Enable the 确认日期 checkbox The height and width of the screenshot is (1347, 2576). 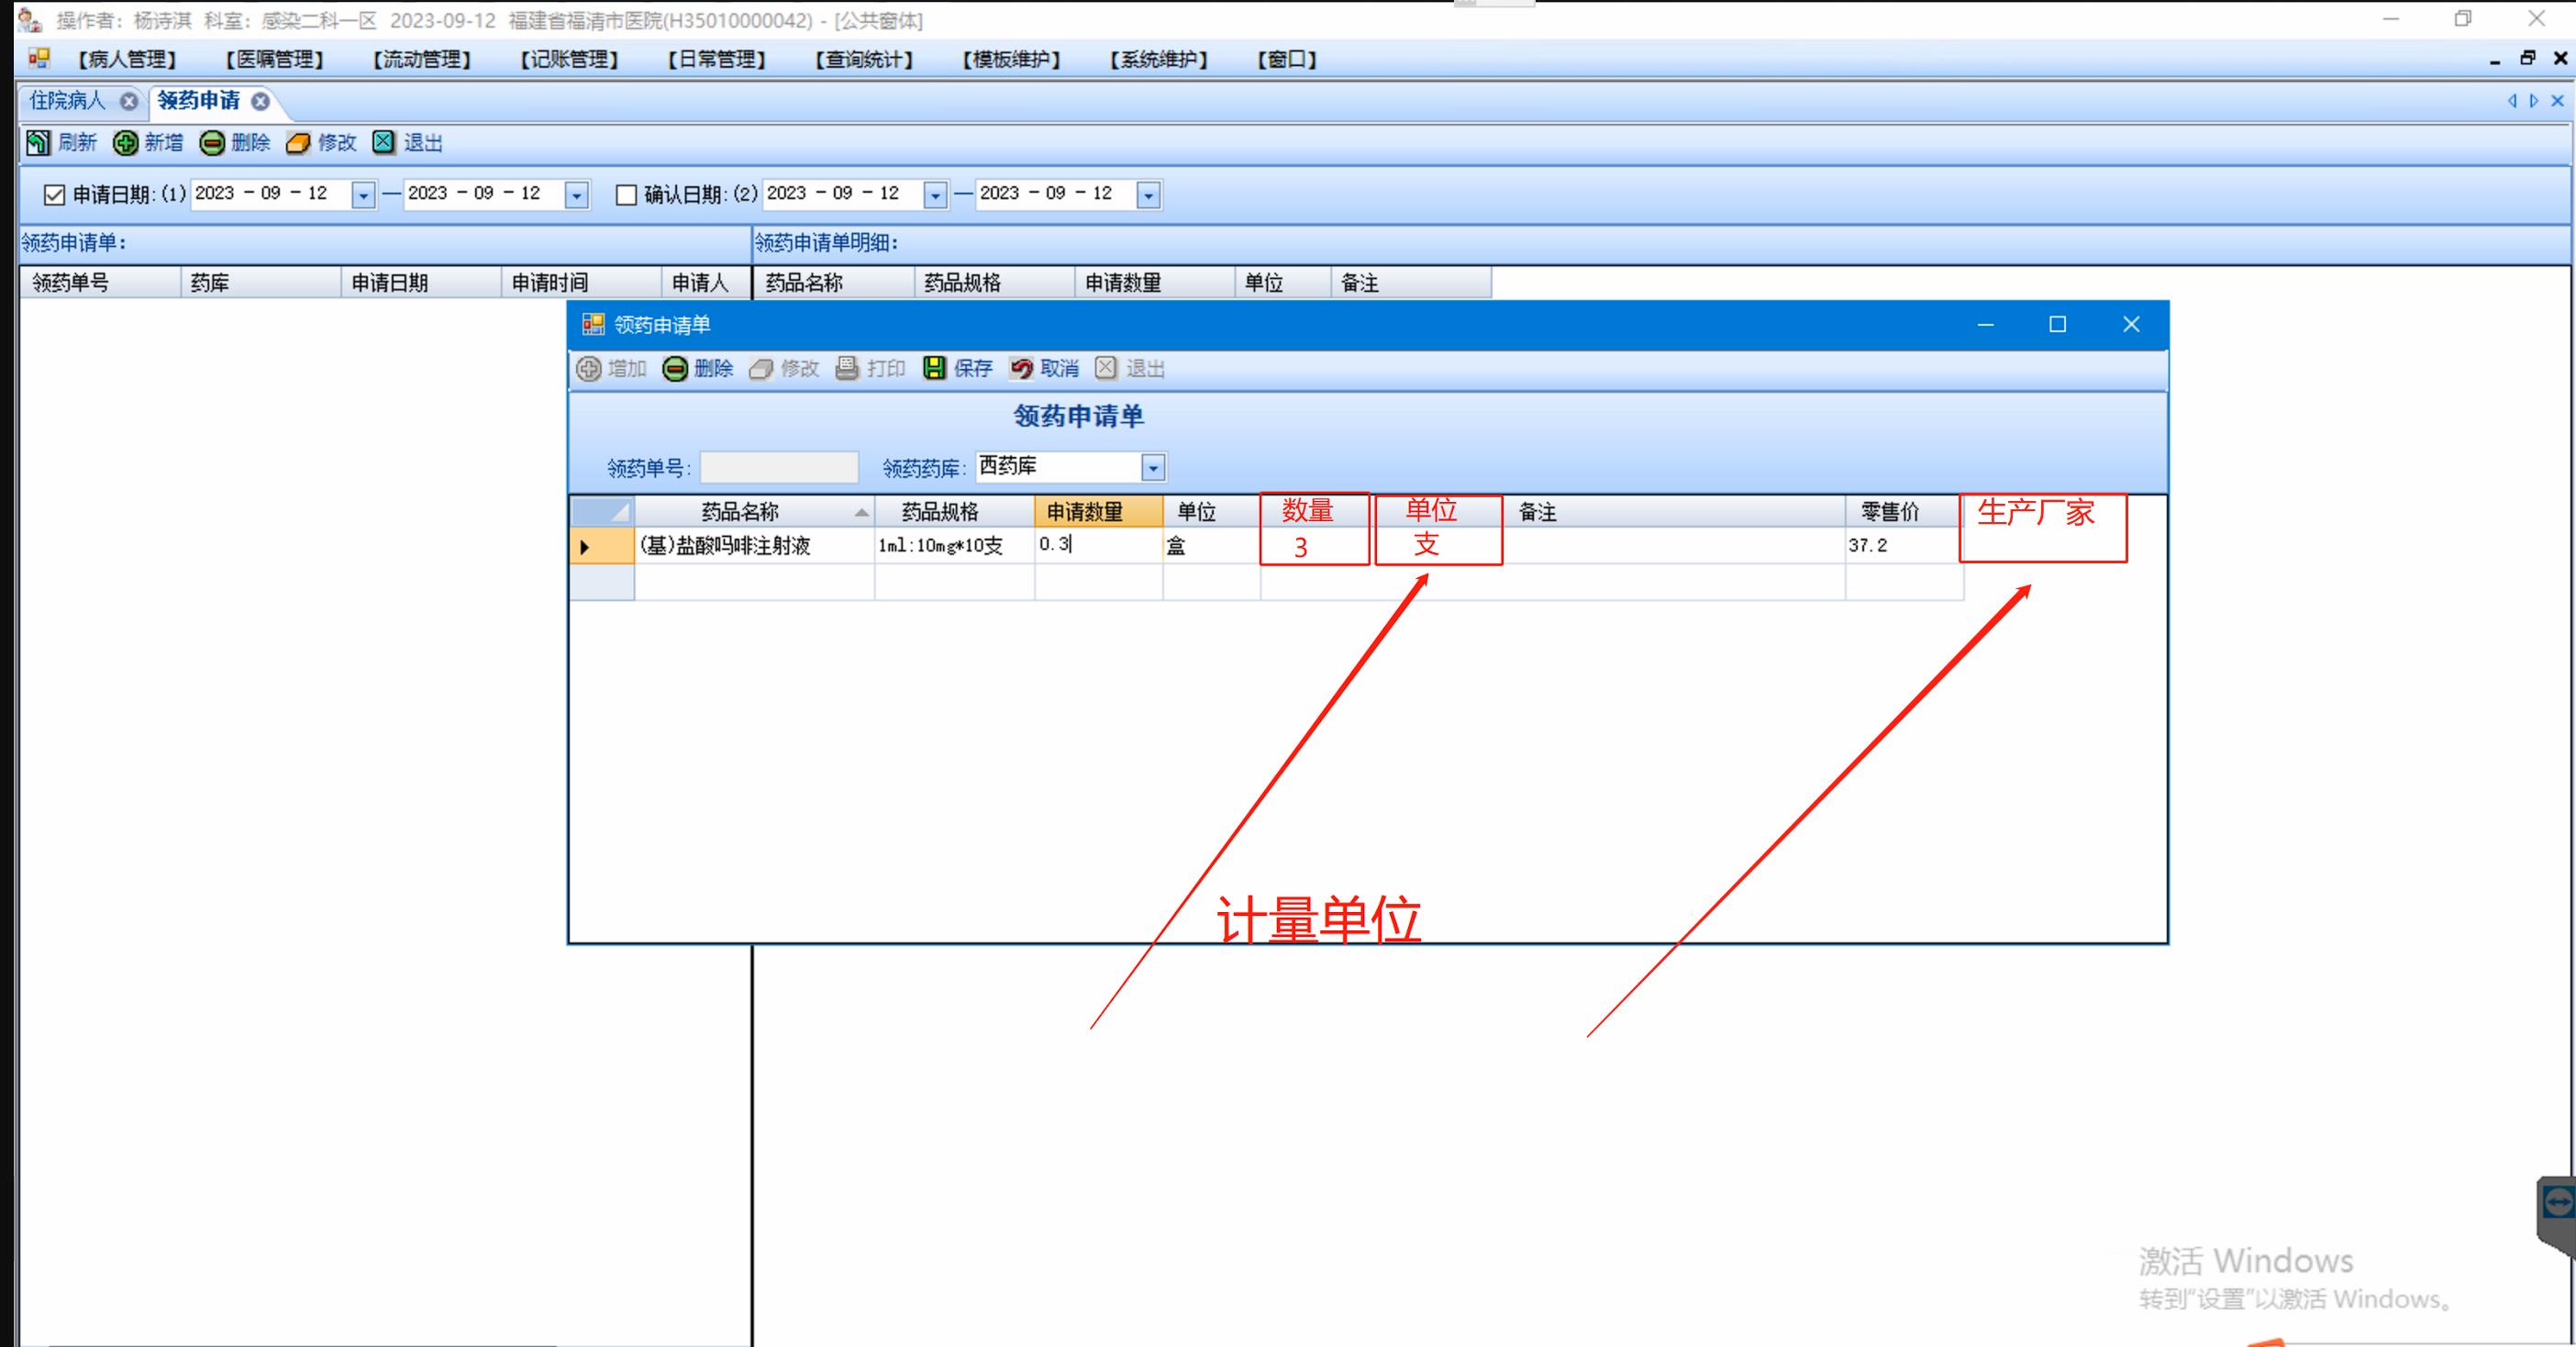pos(626,195)
